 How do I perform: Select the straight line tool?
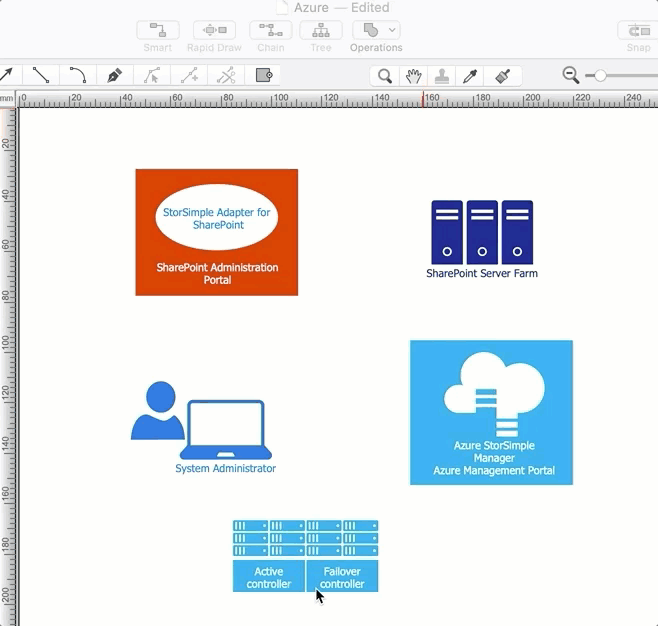click(41, 76)
